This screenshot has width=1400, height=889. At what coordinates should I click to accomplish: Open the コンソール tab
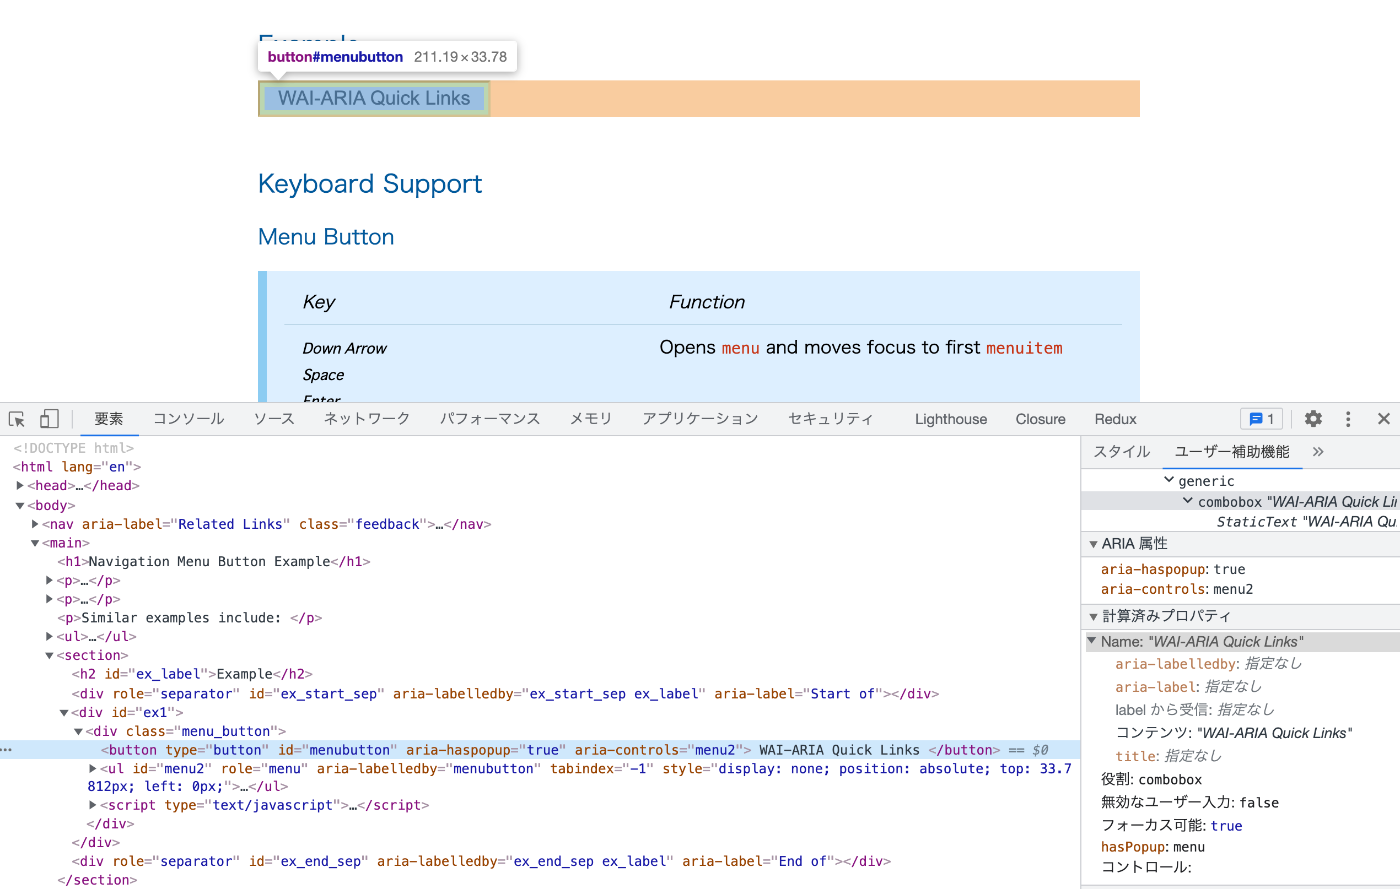point(189,419)
